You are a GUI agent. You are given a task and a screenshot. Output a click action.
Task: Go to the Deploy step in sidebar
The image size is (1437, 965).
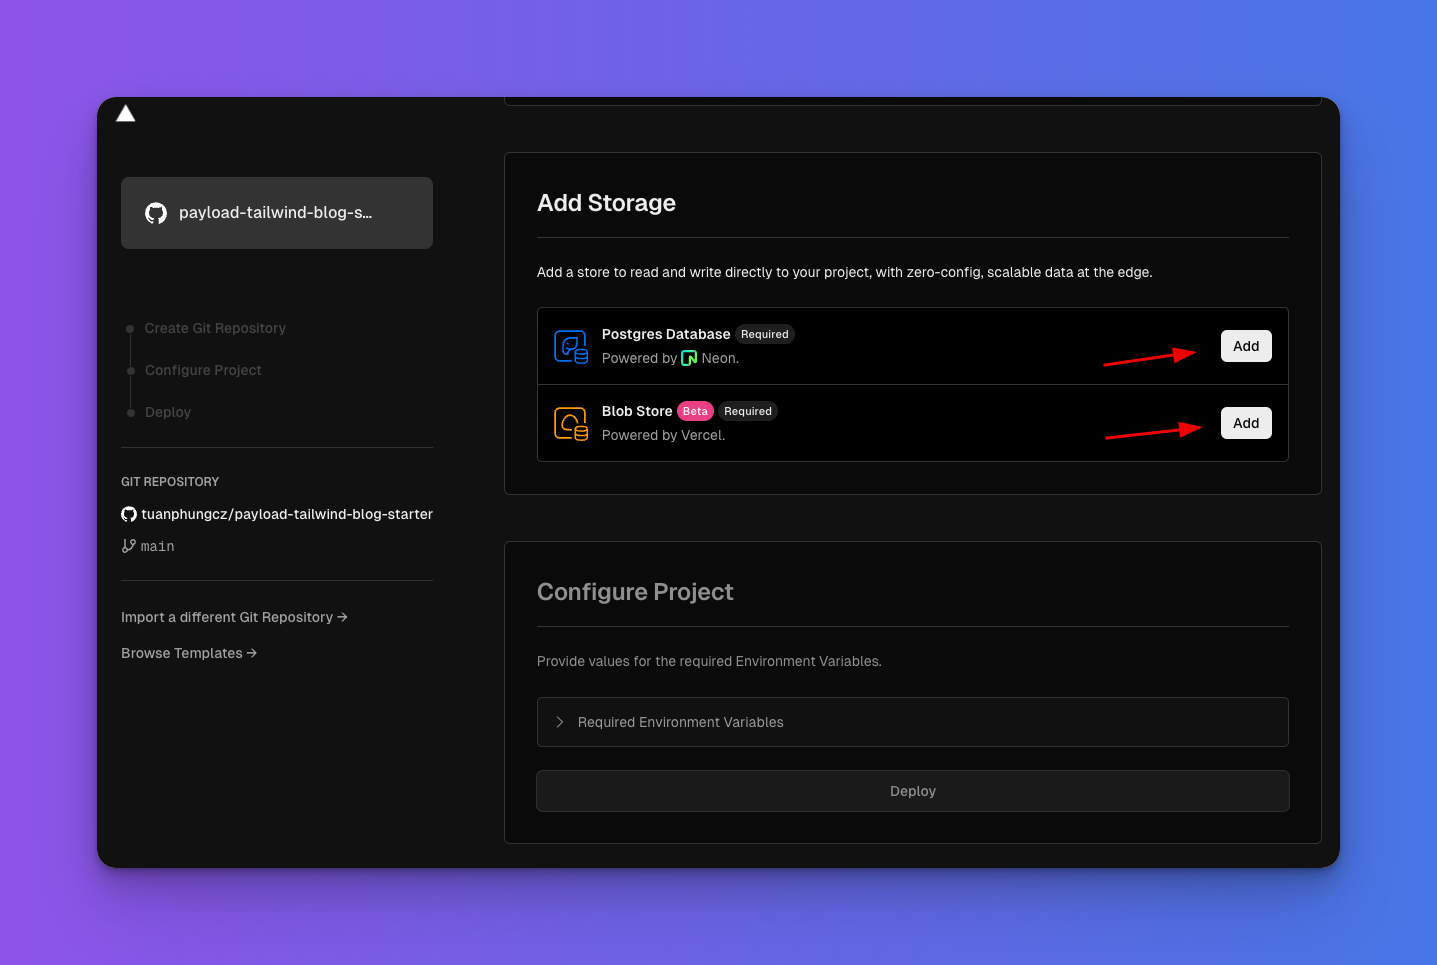(x=167, y=412)
